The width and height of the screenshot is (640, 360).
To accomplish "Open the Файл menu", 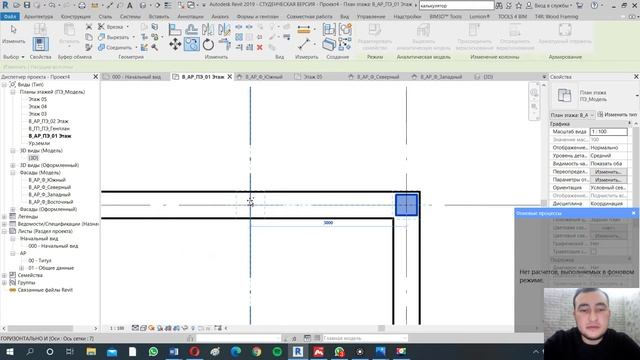I will [x=10, y=17].
